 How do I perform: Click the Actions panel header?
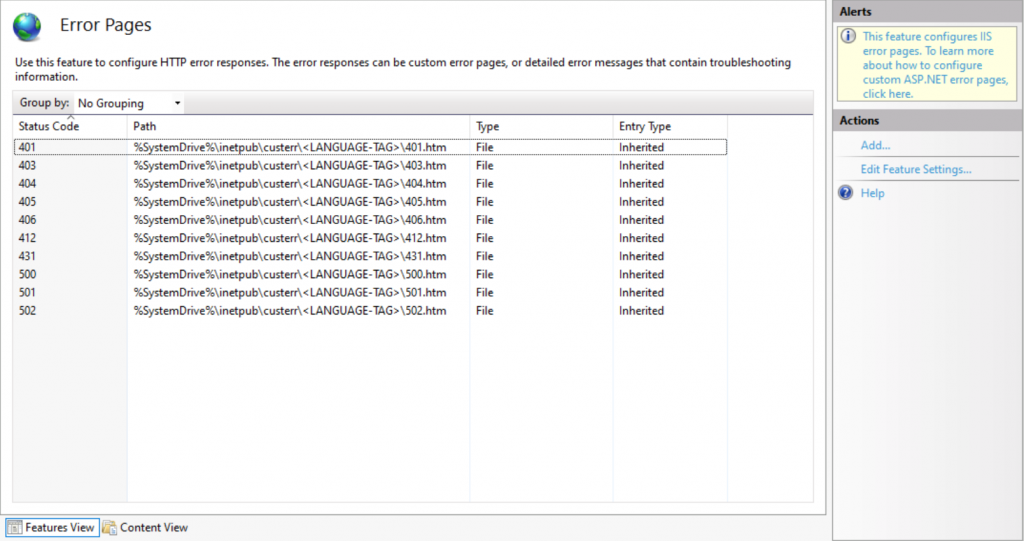coord(927,120)
